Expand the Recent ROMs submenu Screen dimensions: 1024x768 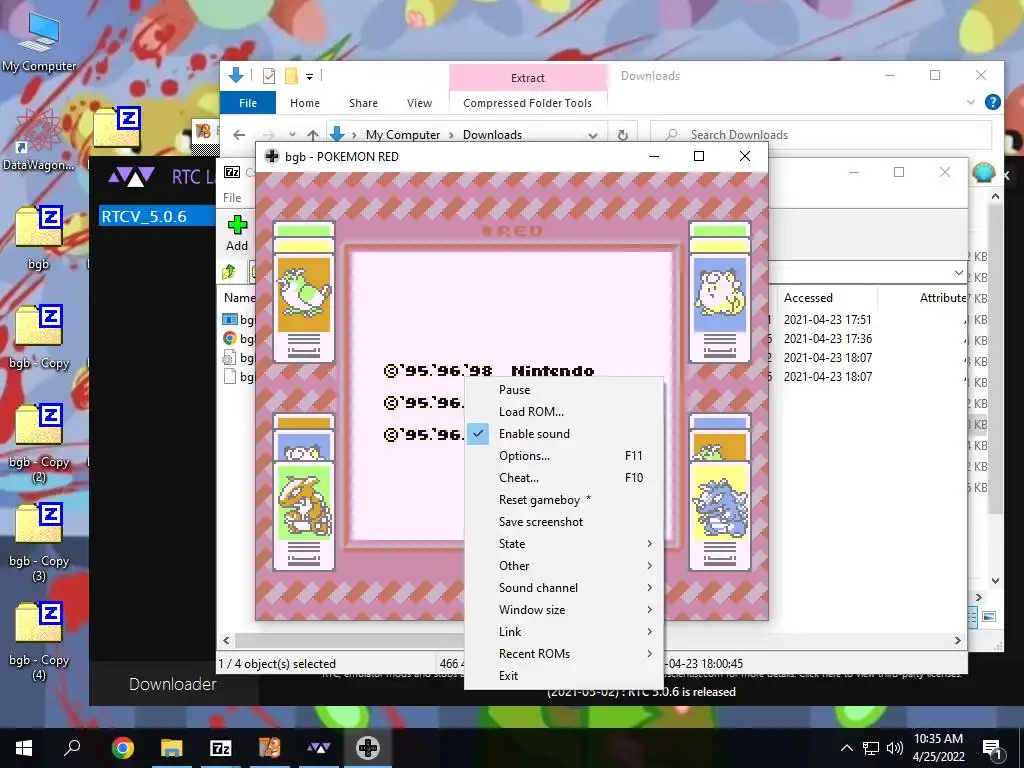click(x=564, y=654)
